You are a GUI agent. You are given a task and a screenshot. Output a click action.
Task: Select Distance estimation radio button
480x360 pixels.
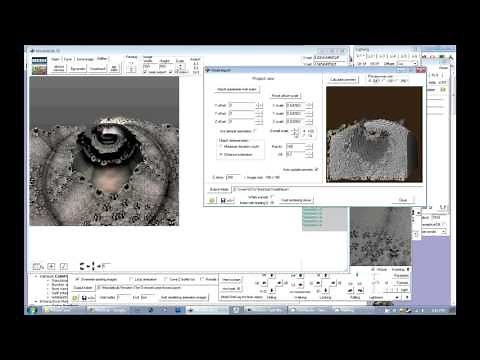click(221, 154)
